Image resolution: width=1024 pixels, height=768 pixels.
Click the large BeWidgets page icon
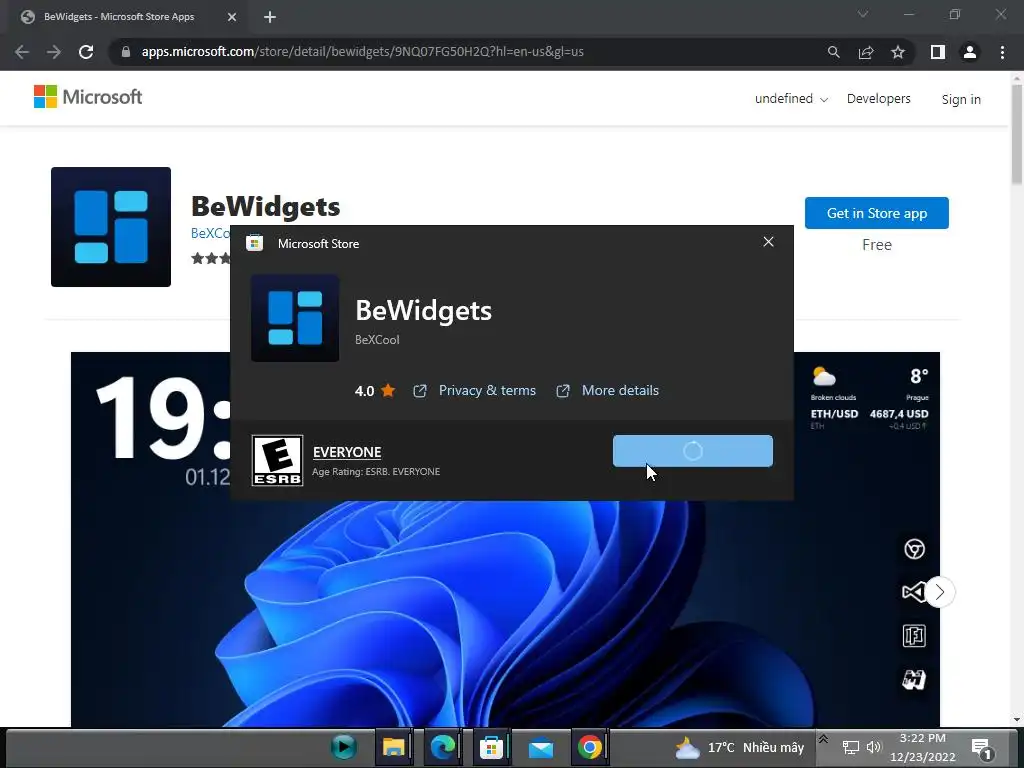[111, 227]
